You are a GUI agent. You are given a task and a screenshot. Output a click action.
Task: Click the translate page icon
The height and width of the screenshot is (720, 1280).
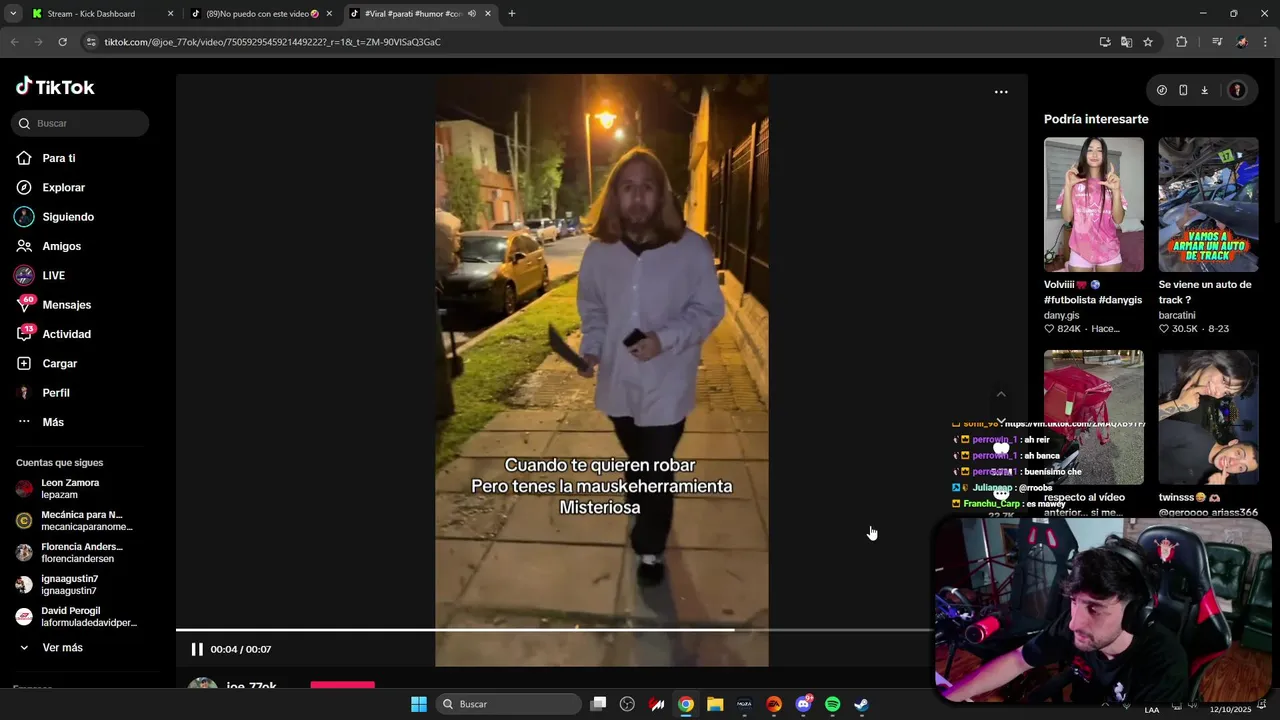[x=1126, y=42]
